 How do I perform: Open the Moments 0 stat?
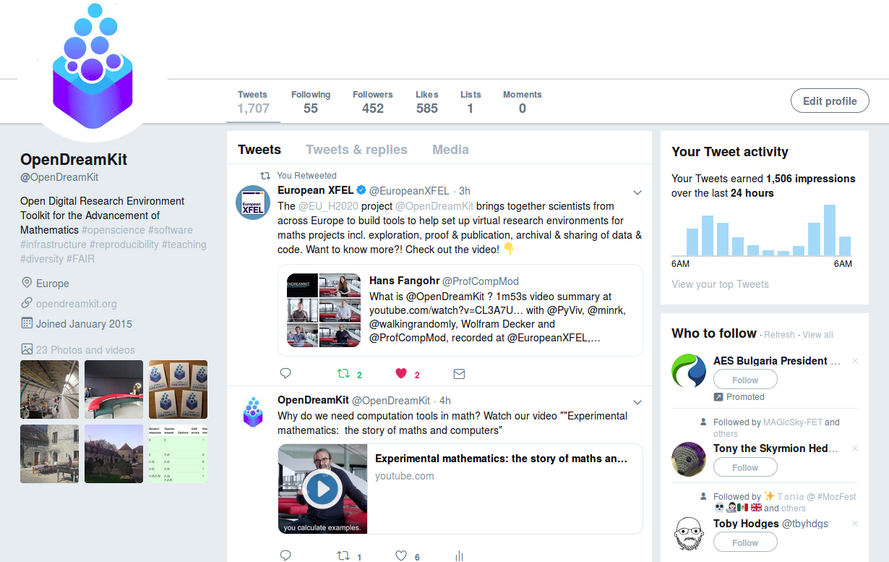[x=522, y=102]
